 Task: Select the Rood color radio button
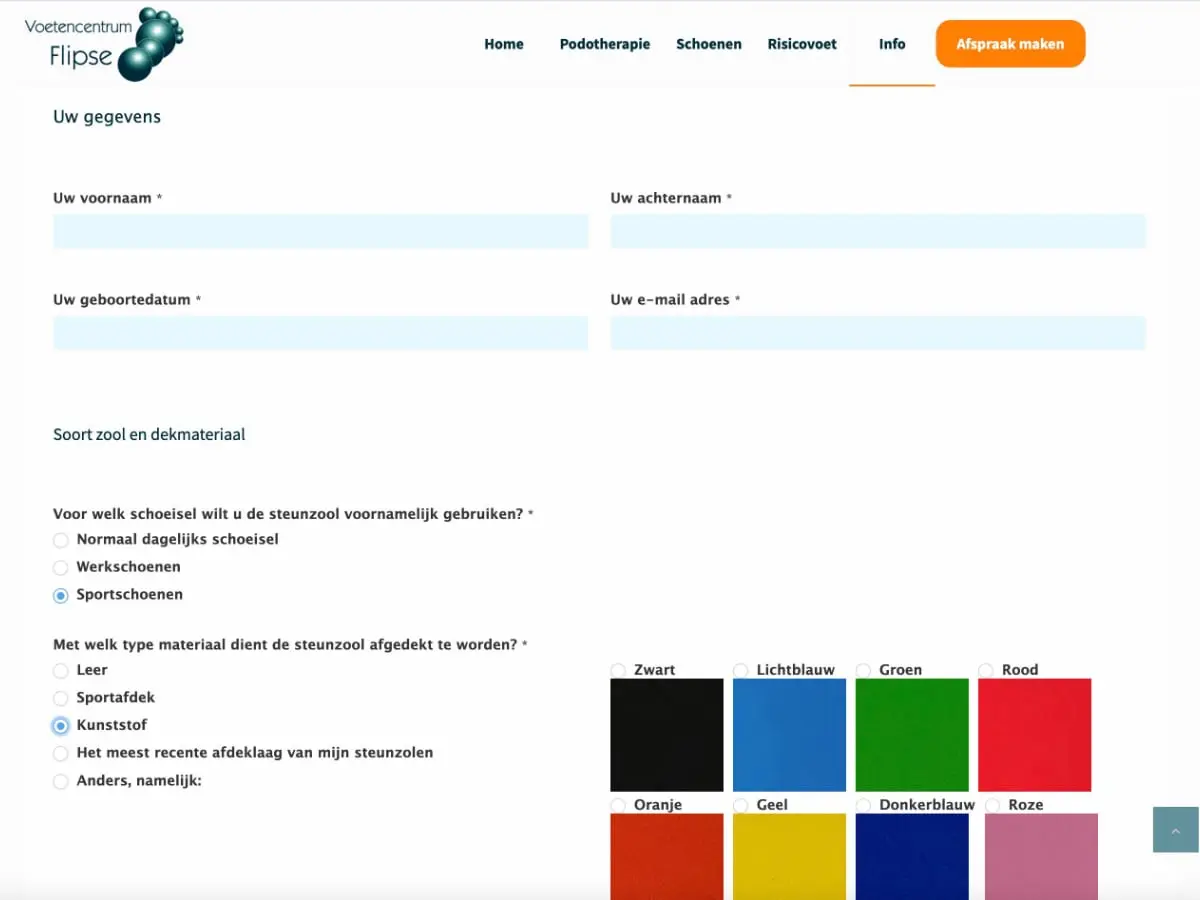point(986,670)
